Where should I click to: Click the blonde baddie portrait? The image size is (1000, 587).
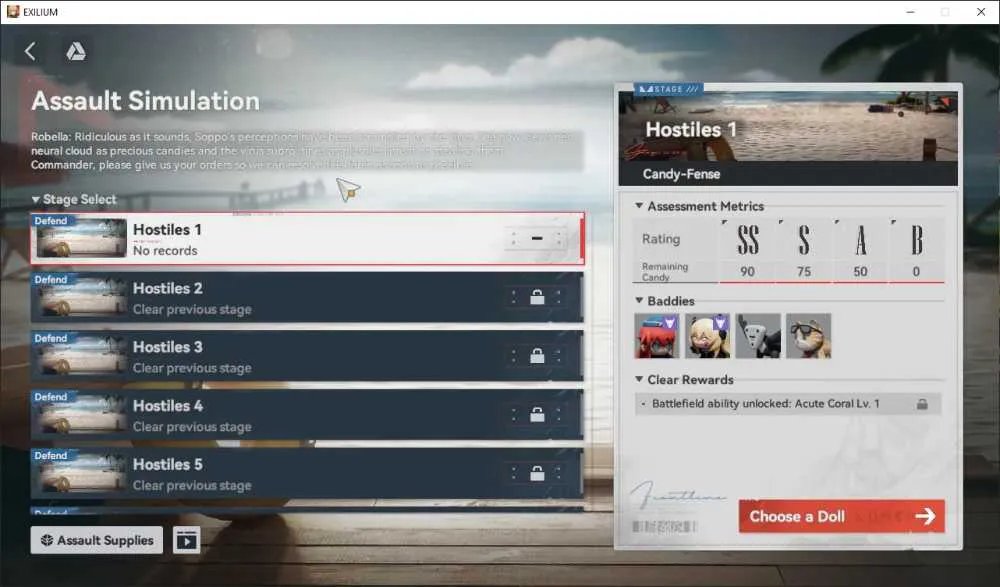tap(707, 336)
